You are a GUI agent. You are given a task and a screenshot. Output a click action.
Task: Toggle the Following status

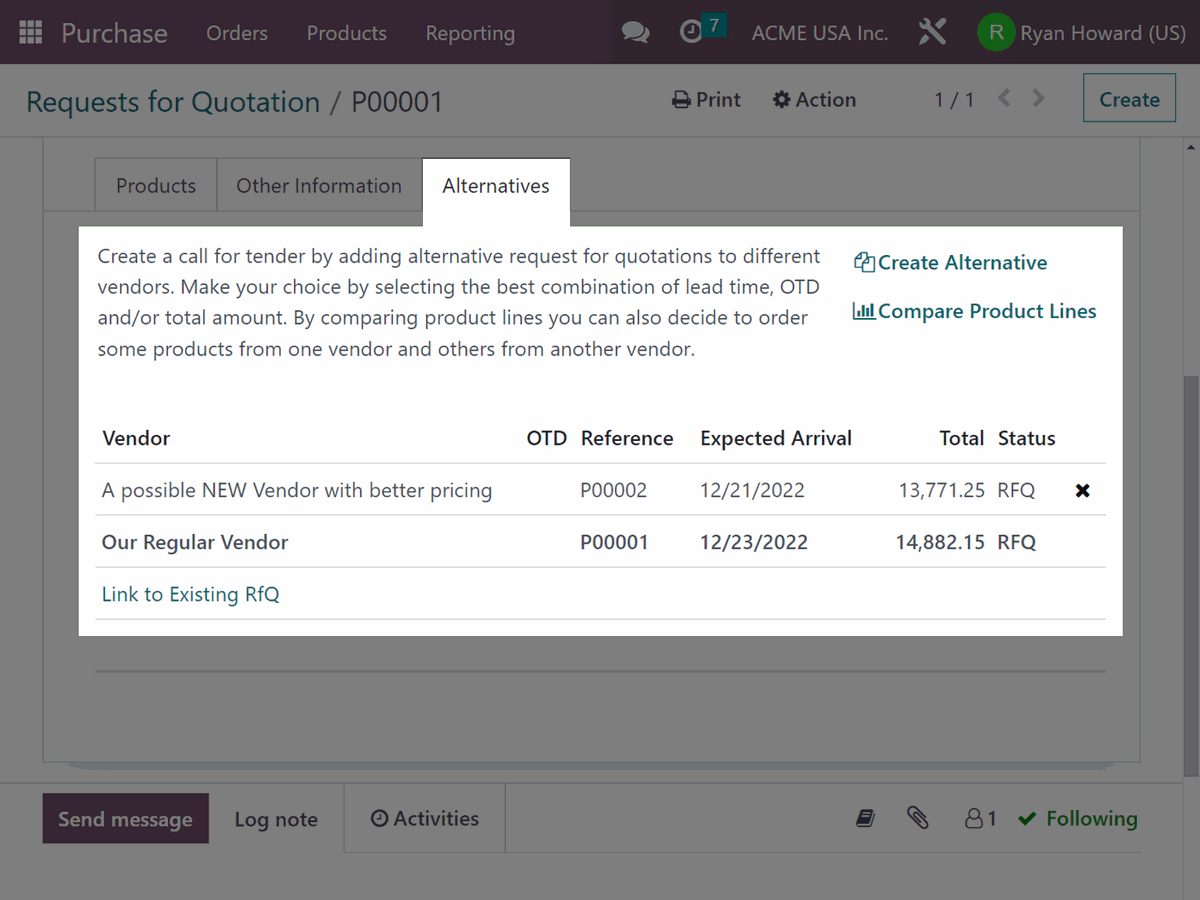(x=1078, y=819)
